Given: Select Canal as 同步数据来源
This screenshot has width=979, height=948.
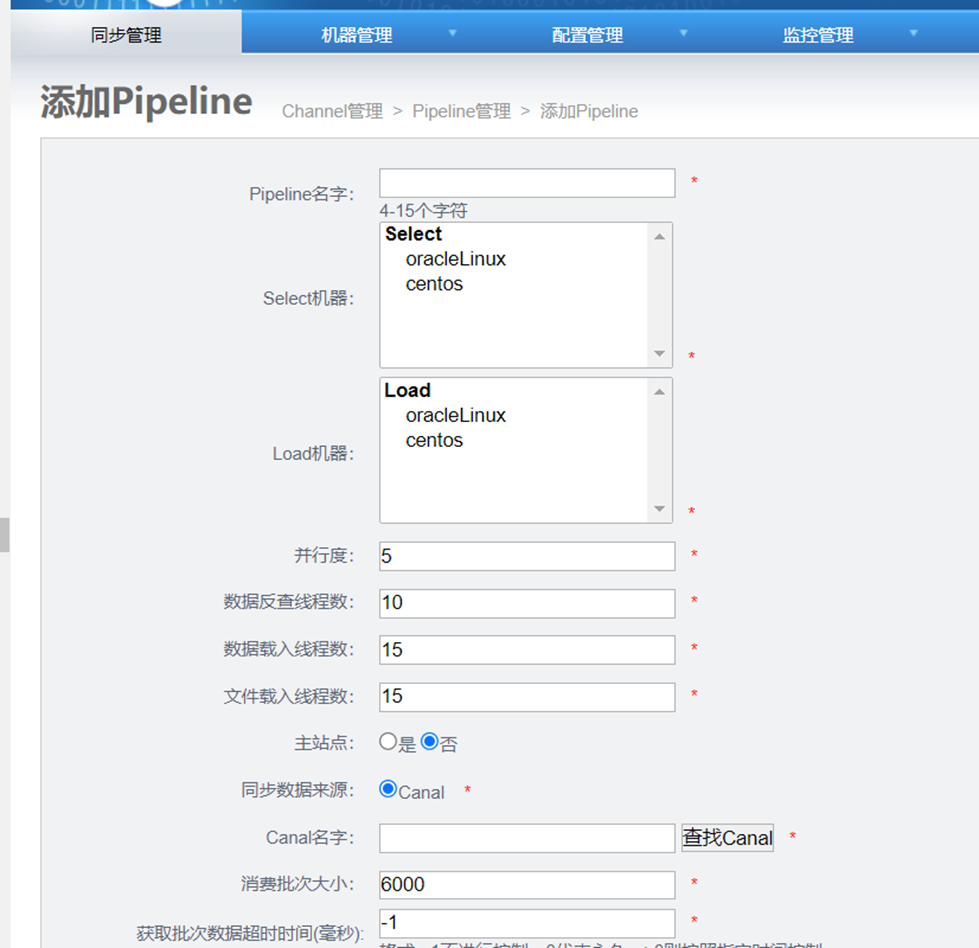Looking at the screenshot, I should coord(388,789).
